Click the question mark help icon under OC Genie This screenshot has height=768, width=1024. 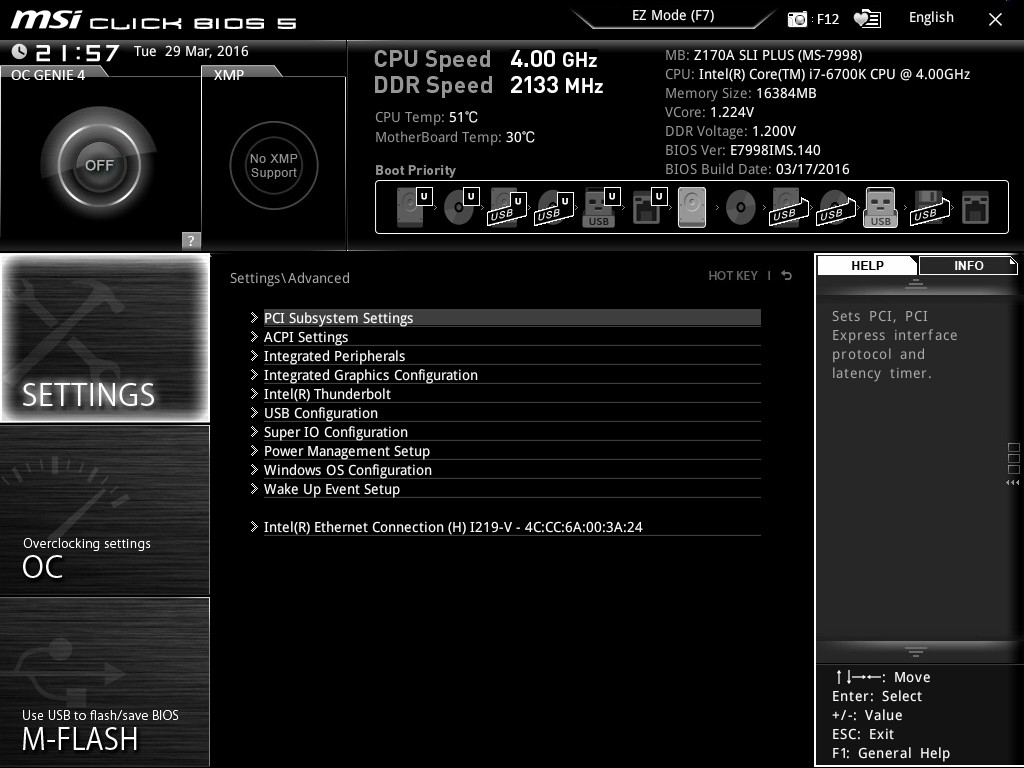[x=191, y=240]
